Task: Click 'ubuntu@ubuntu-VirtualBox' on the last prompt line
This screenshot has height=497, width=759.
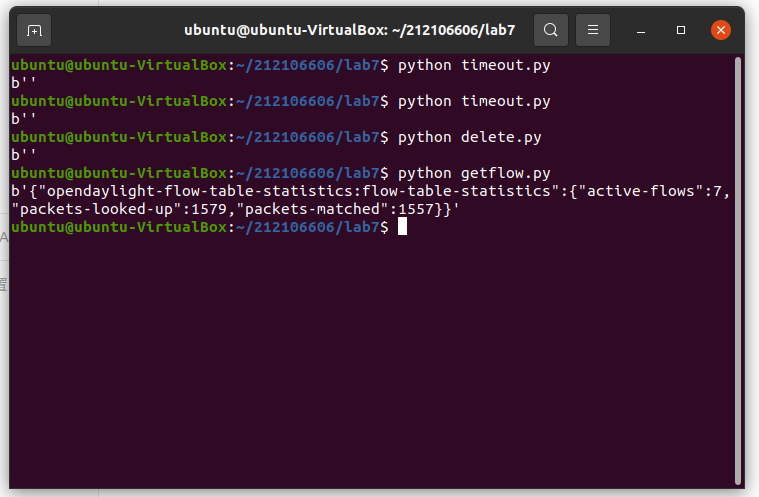Action: [x=119, y=227]
